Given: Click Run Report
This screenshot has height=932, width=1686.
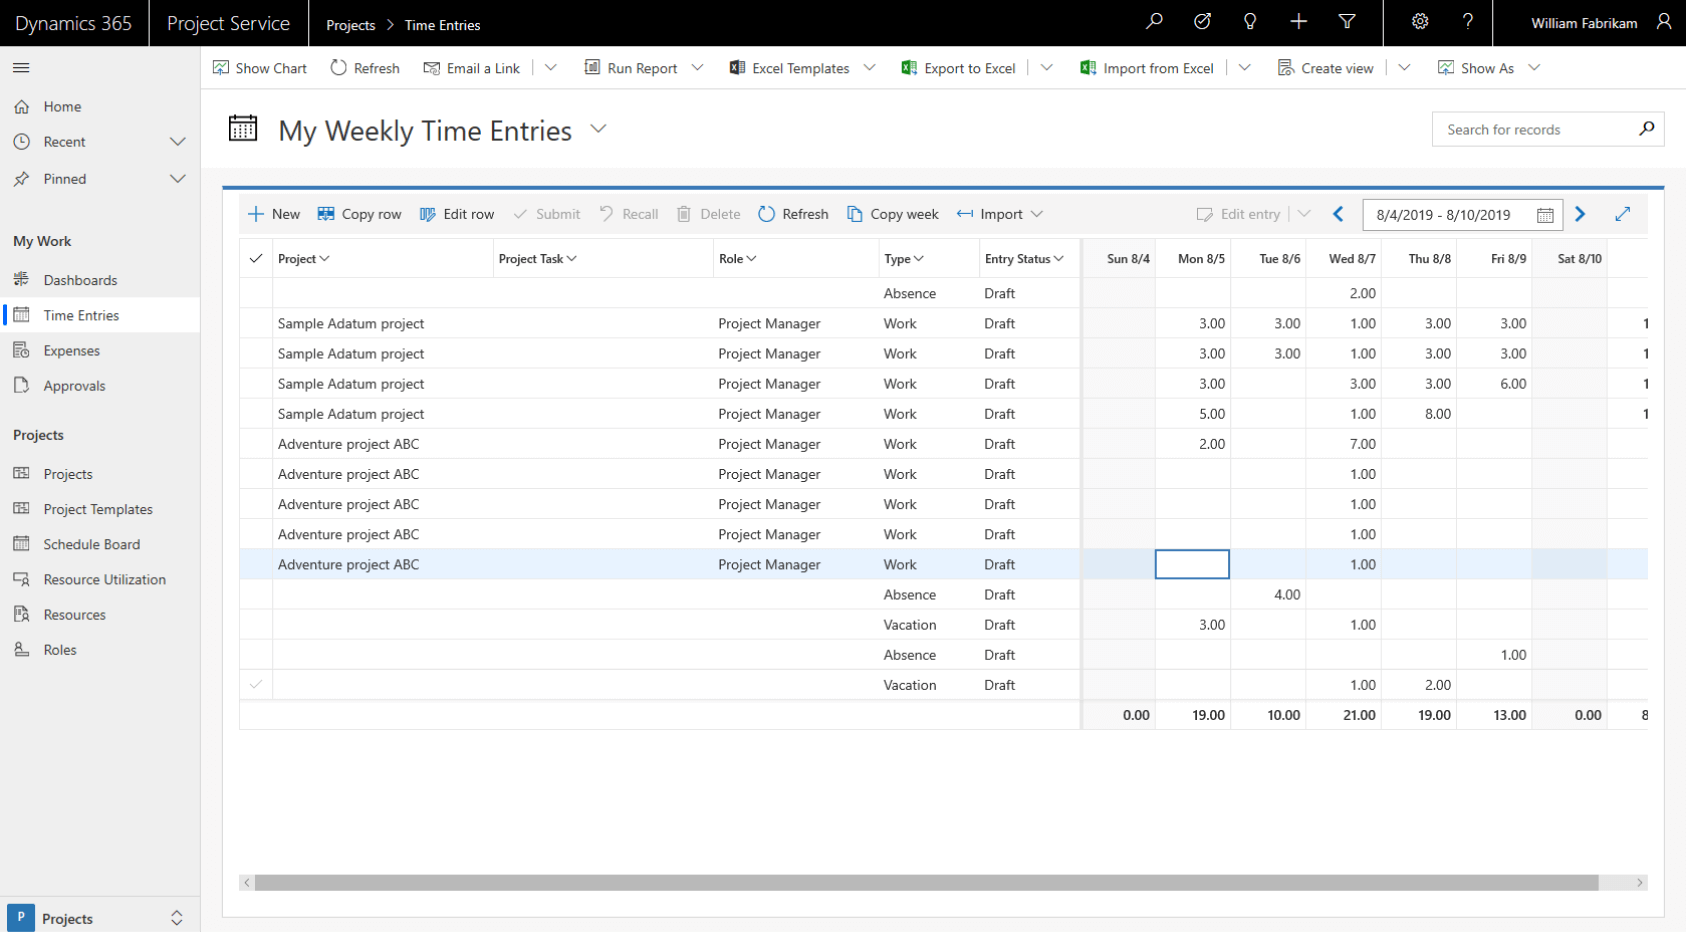Looking at the screenshot, I should coord(631,68).
